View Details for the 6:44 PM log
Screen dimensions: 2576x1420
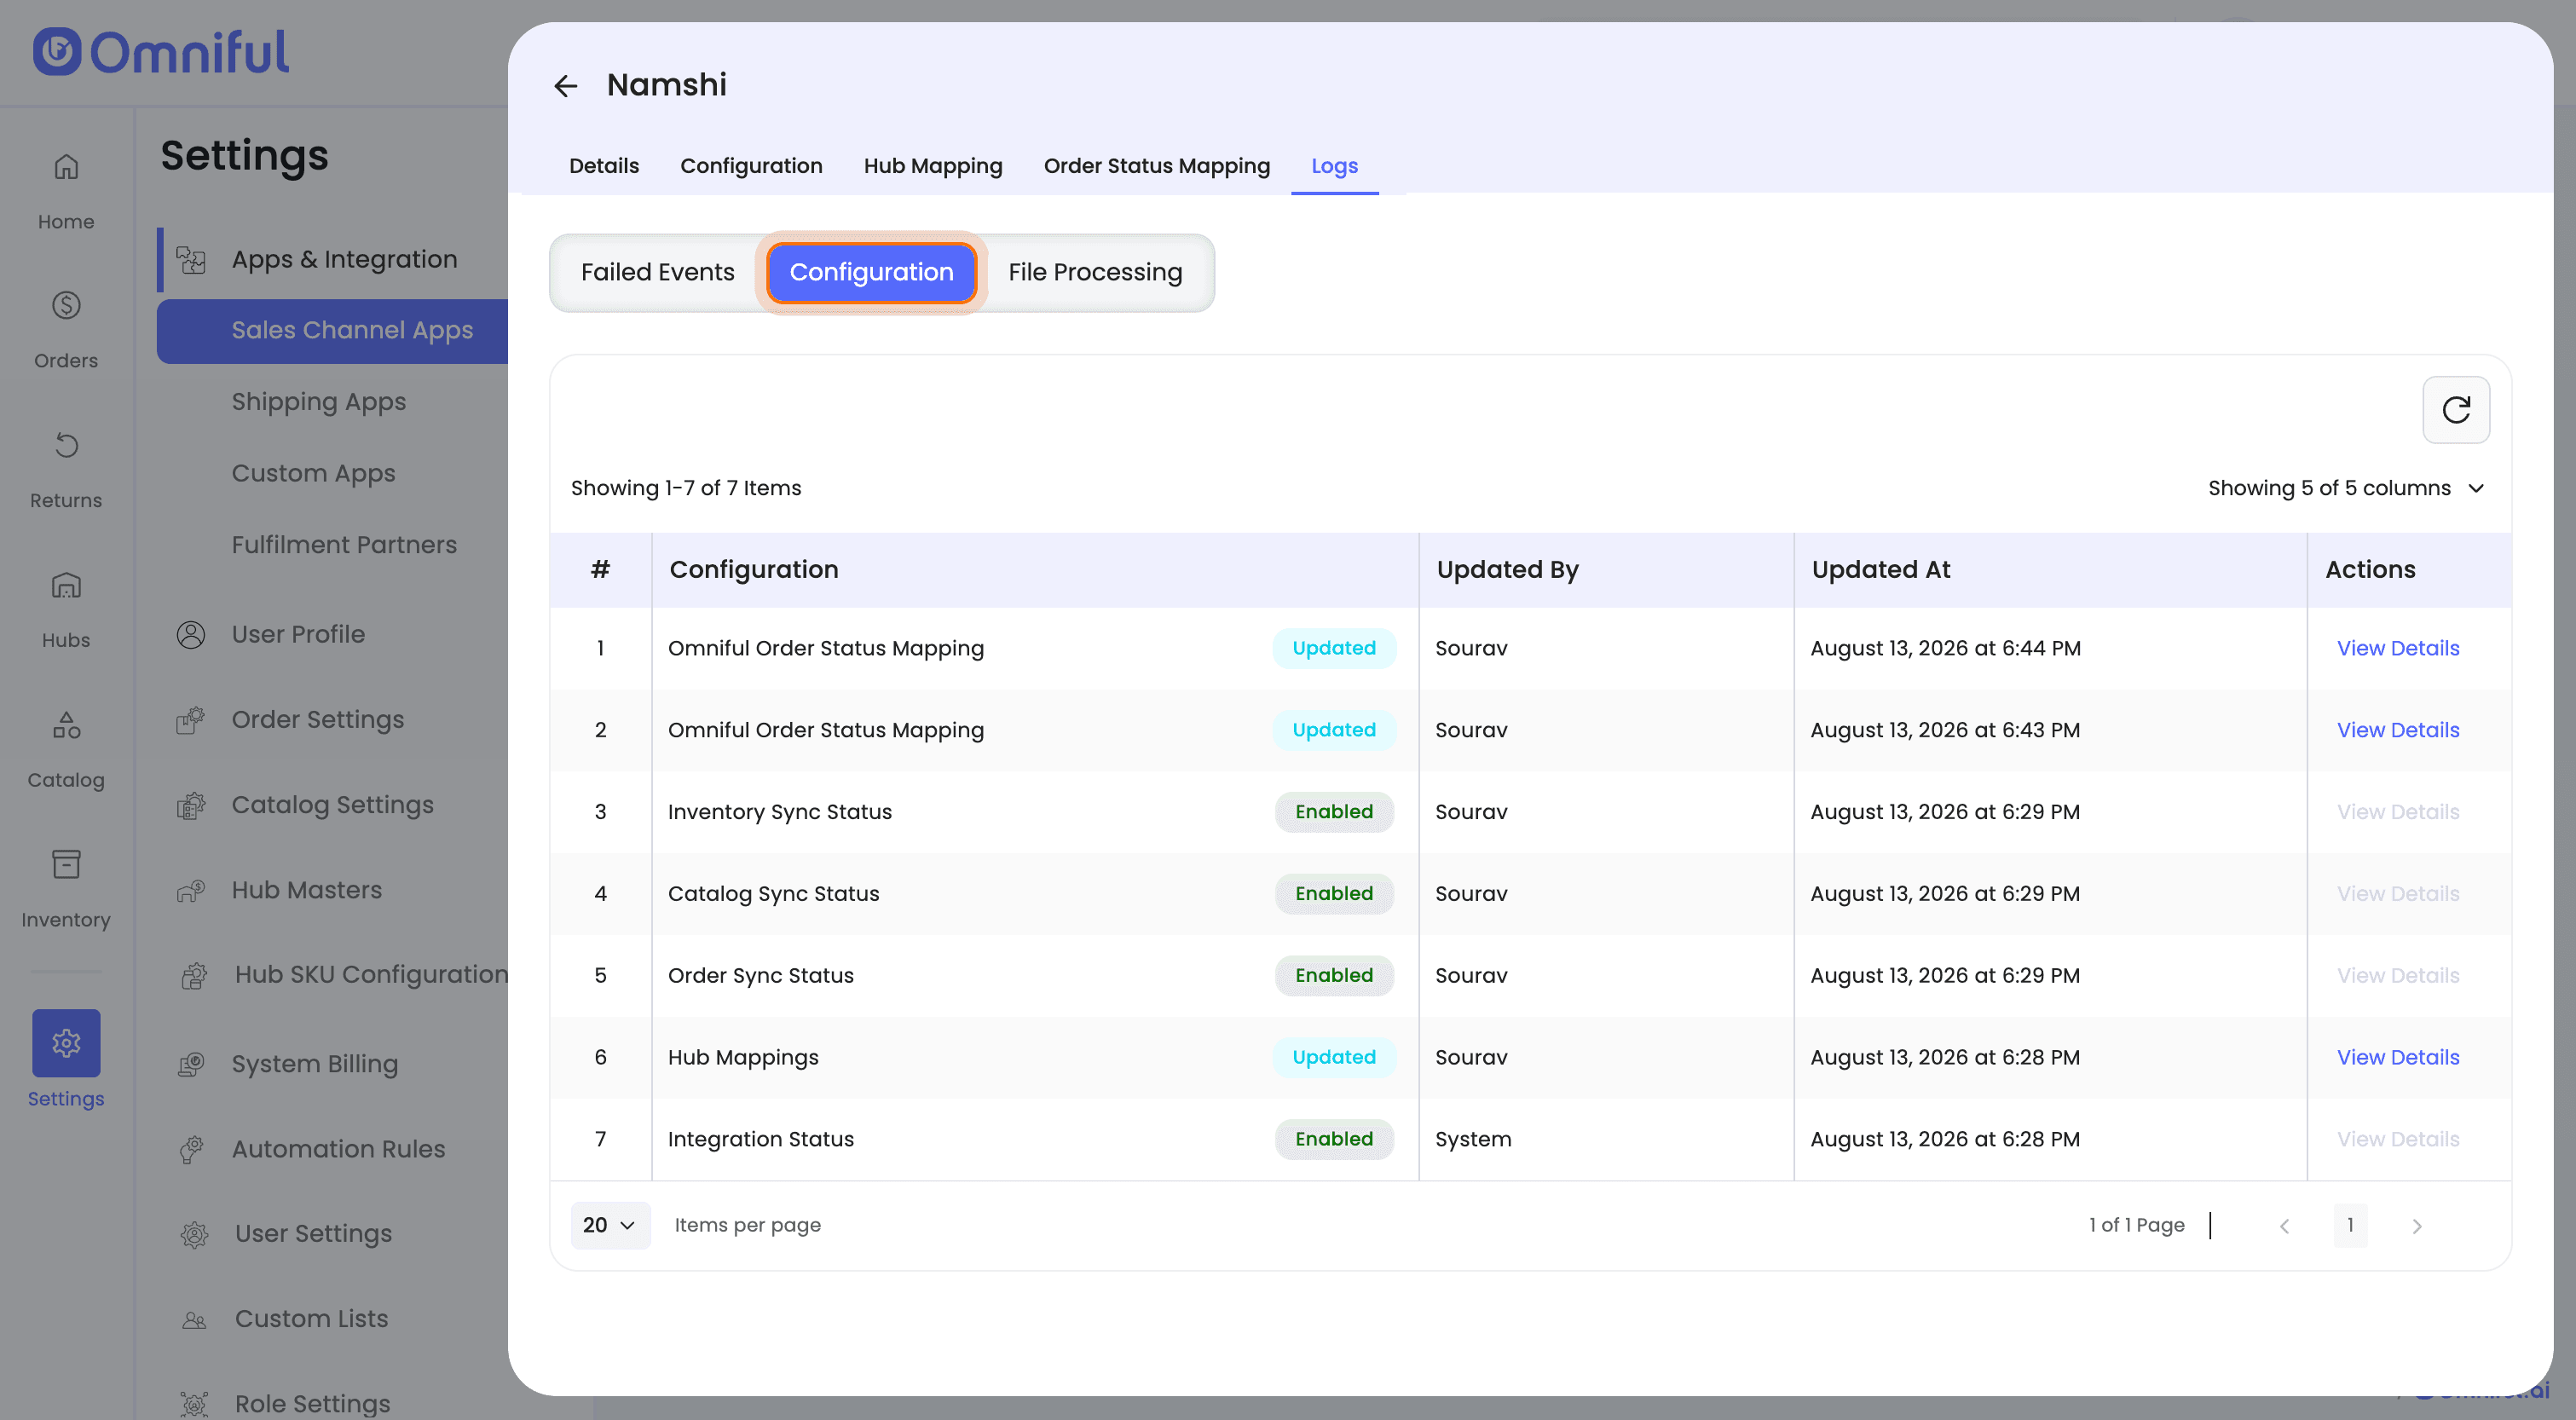point(2397,648)
